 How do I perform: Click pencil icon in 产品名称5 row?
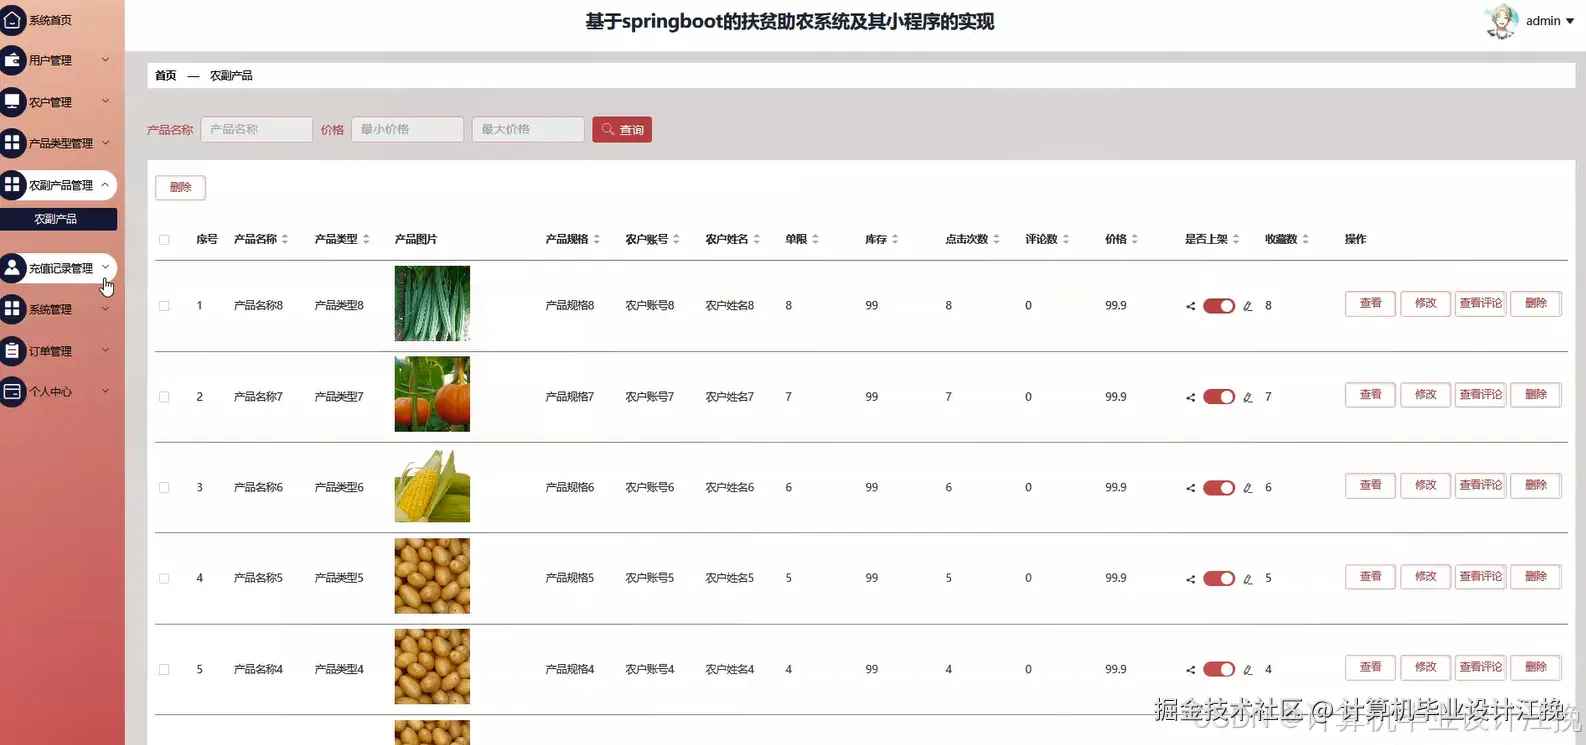1248,579
